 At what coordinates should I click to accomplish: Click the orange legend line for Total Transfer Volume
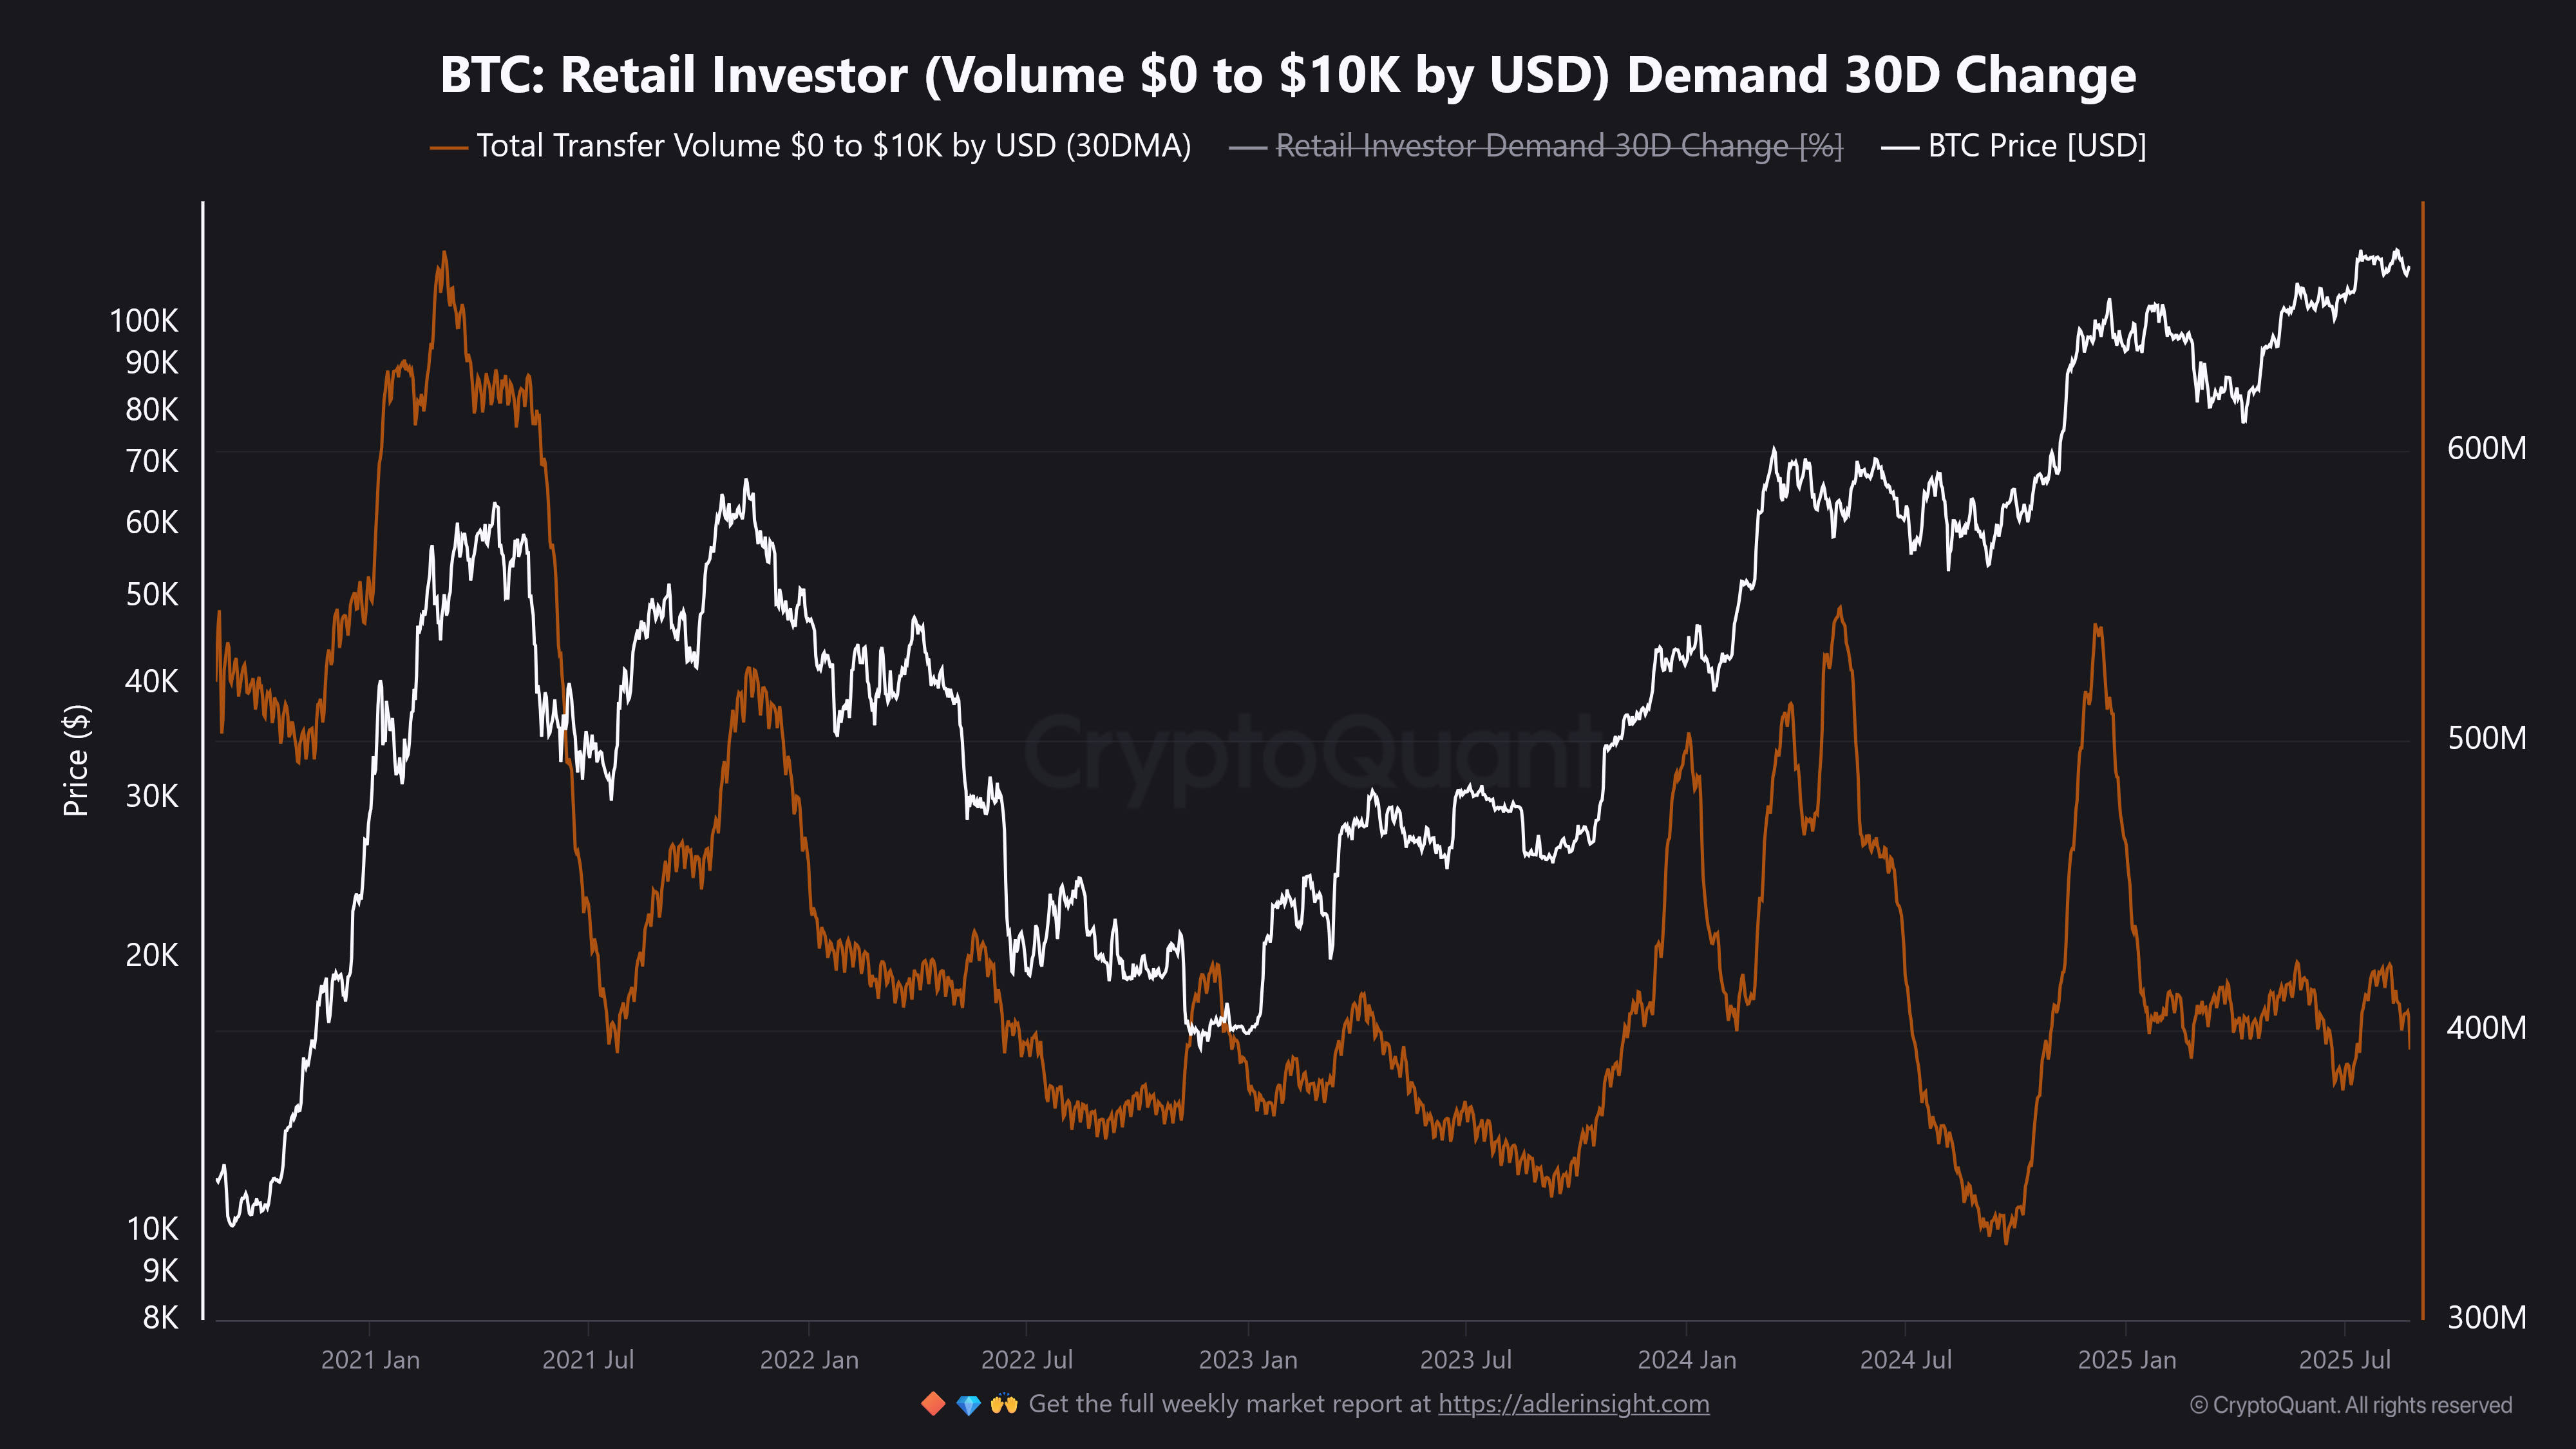pyautogui.click(x=449, y=148)
